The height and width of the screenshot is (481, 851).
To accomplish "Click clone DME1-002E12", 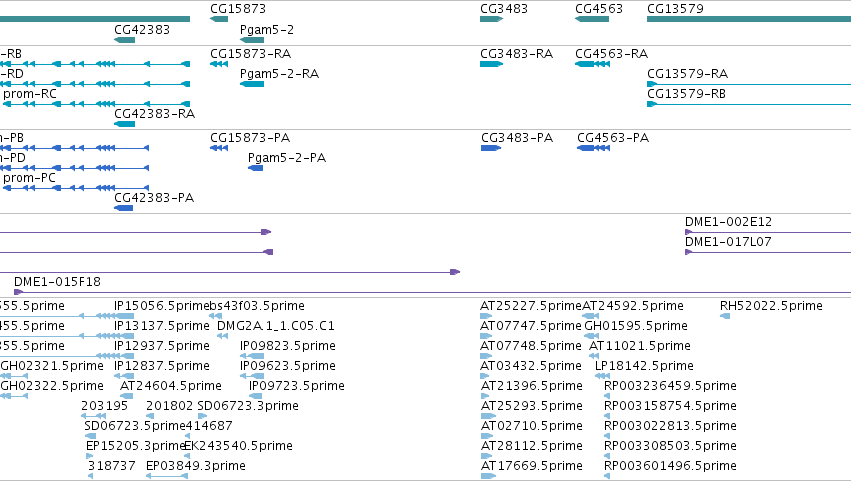I will tap(728, 222).
